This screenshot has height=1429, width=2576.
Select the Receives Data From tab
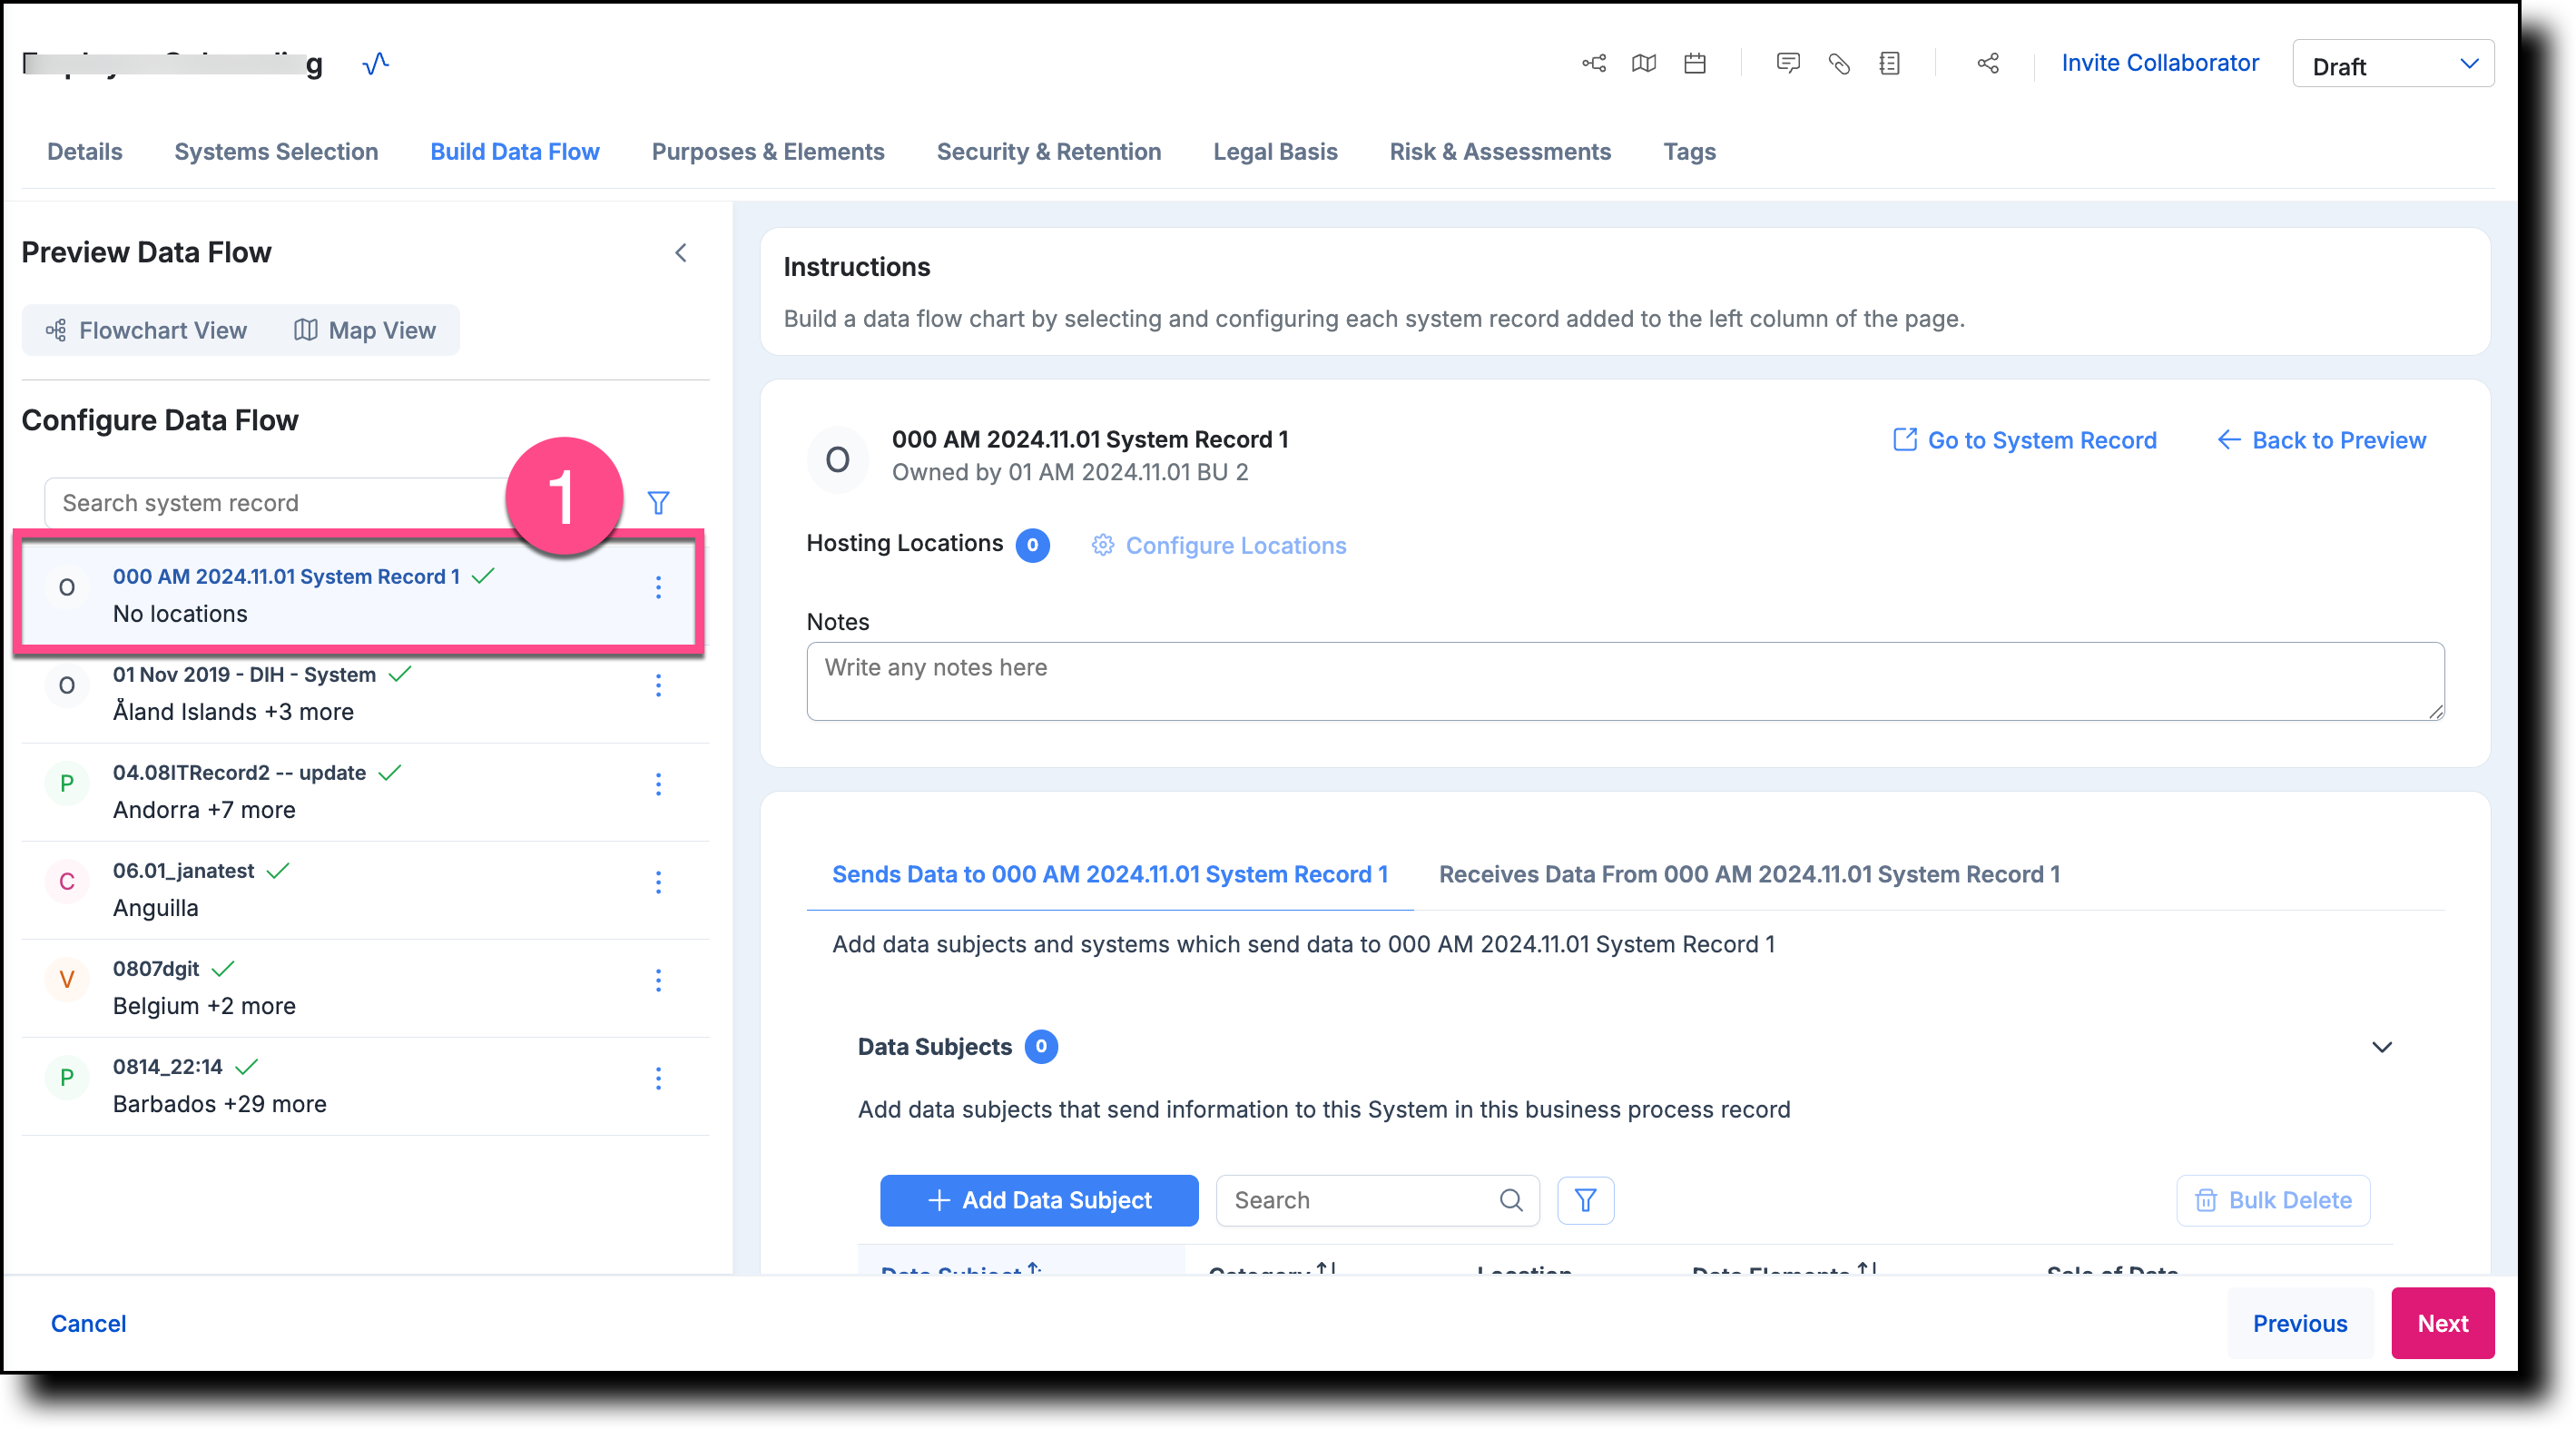(1748, 874)
